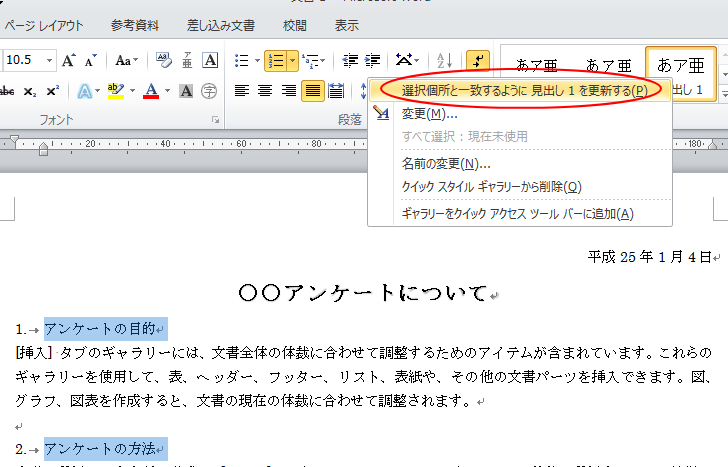
Task: Align text left
Action: pos(241,91)
